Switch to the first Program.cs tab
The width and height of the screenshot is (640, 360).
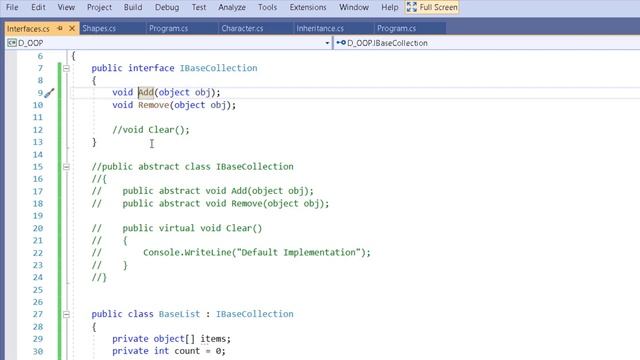[x=168, y=28]
